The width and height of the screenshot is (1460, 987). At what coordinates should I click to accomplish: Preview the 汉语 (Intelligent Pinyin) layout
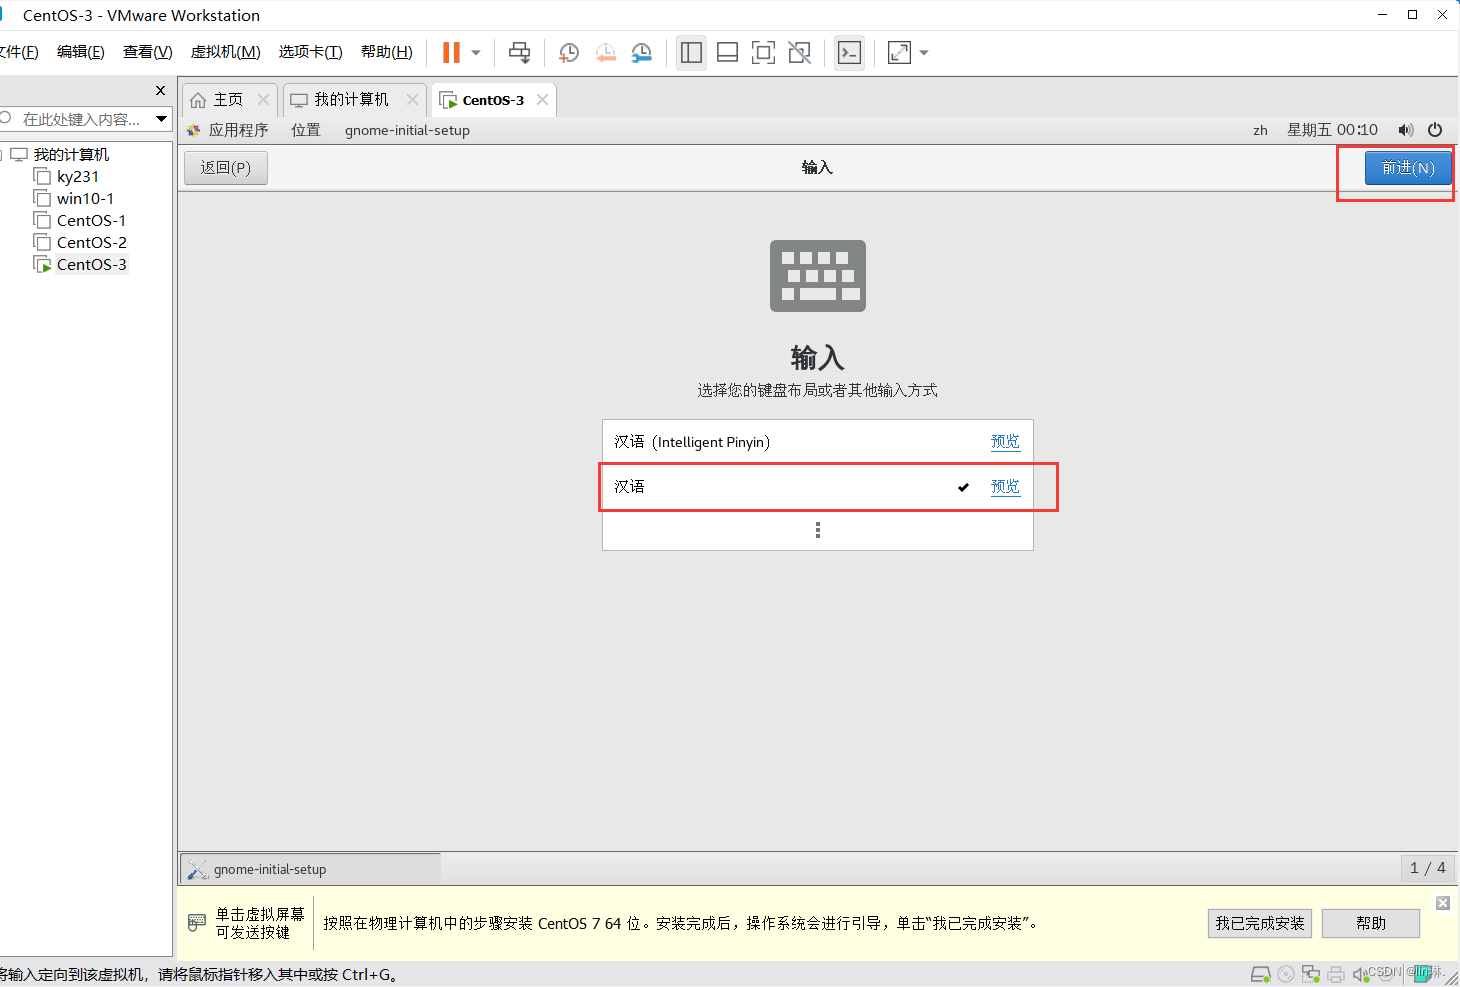1005,442
